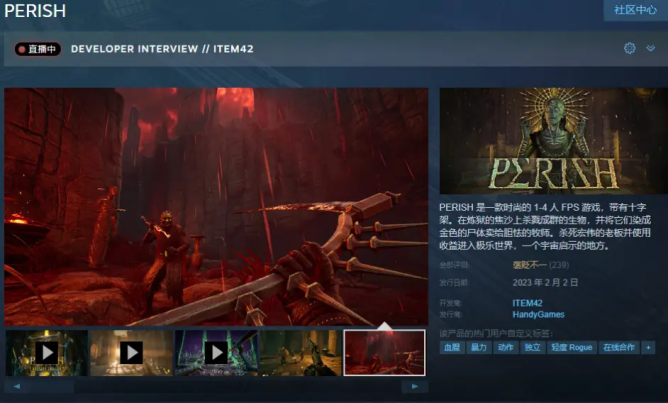
Task: Open the 褒贬不一 mixed reviews summary link
Action: pos(529,265)
